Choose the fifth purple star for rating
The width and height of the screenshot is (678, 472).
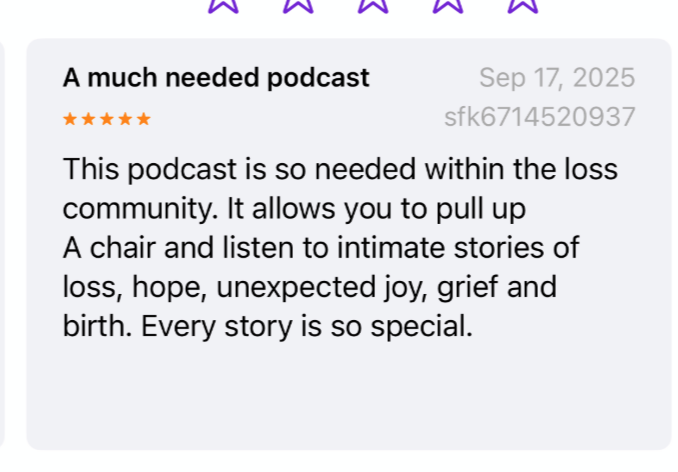522,5
